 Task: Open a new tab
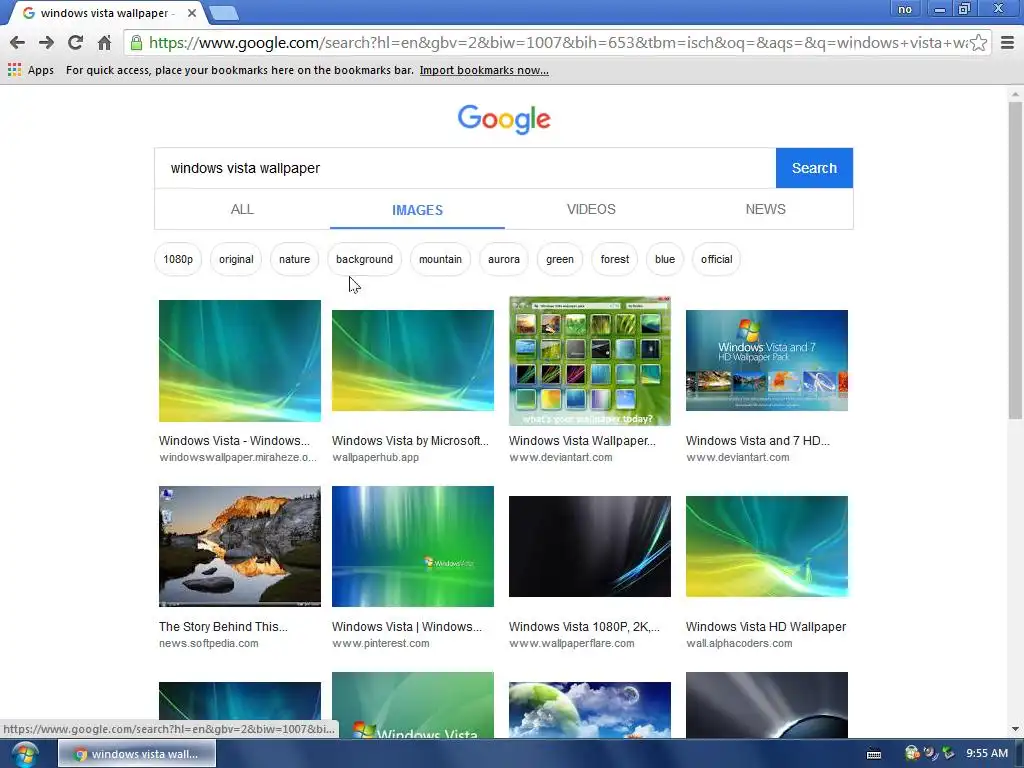pos(224,13)
